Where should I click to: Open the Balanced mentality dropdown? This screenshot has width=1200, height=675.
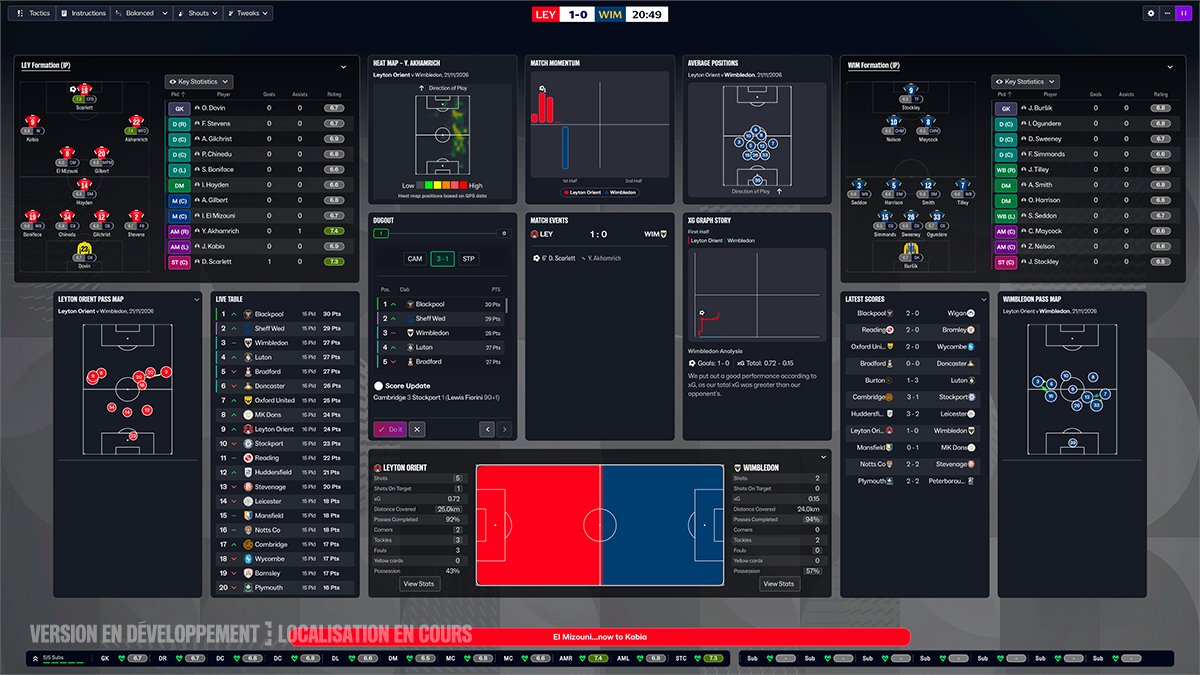point(141,14)
